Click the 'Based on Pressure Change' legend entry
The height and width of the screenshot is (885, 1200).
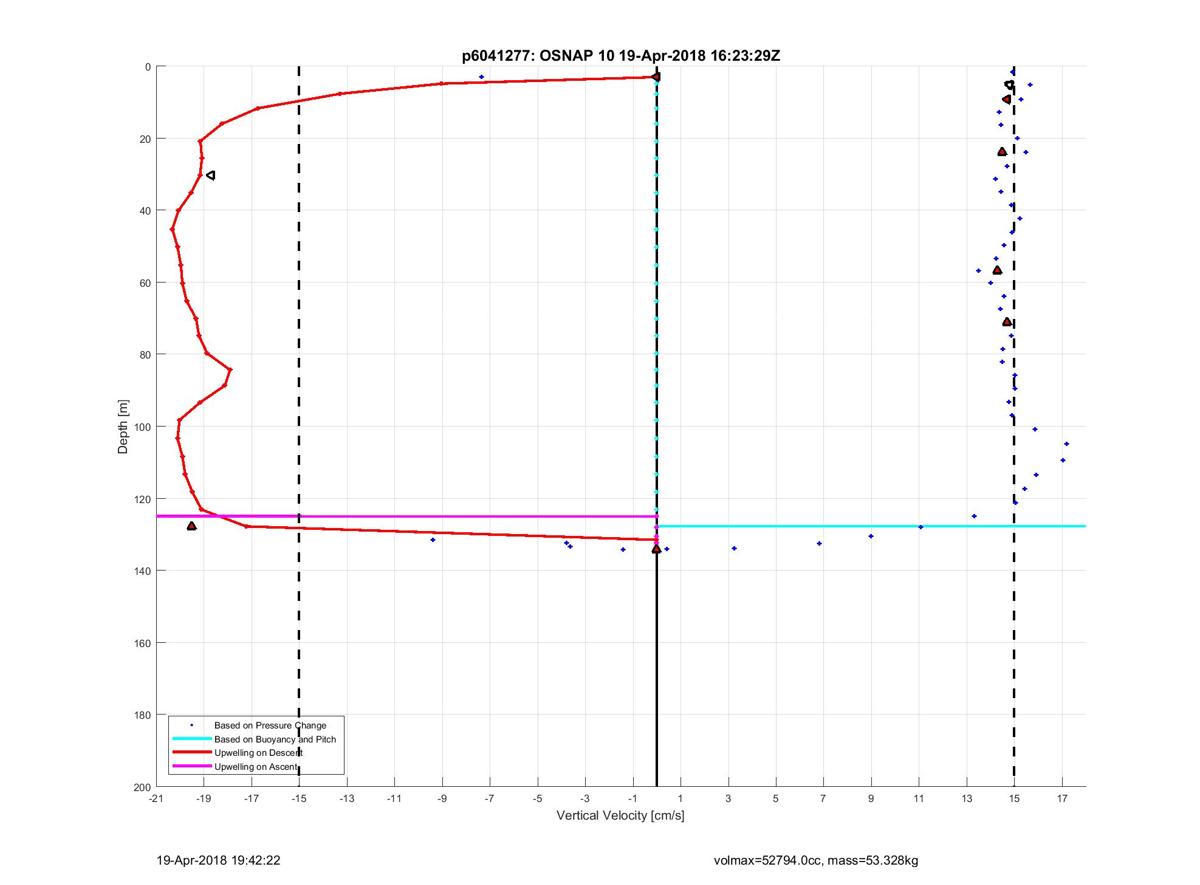pyautogui.click(x=270, y=725)
